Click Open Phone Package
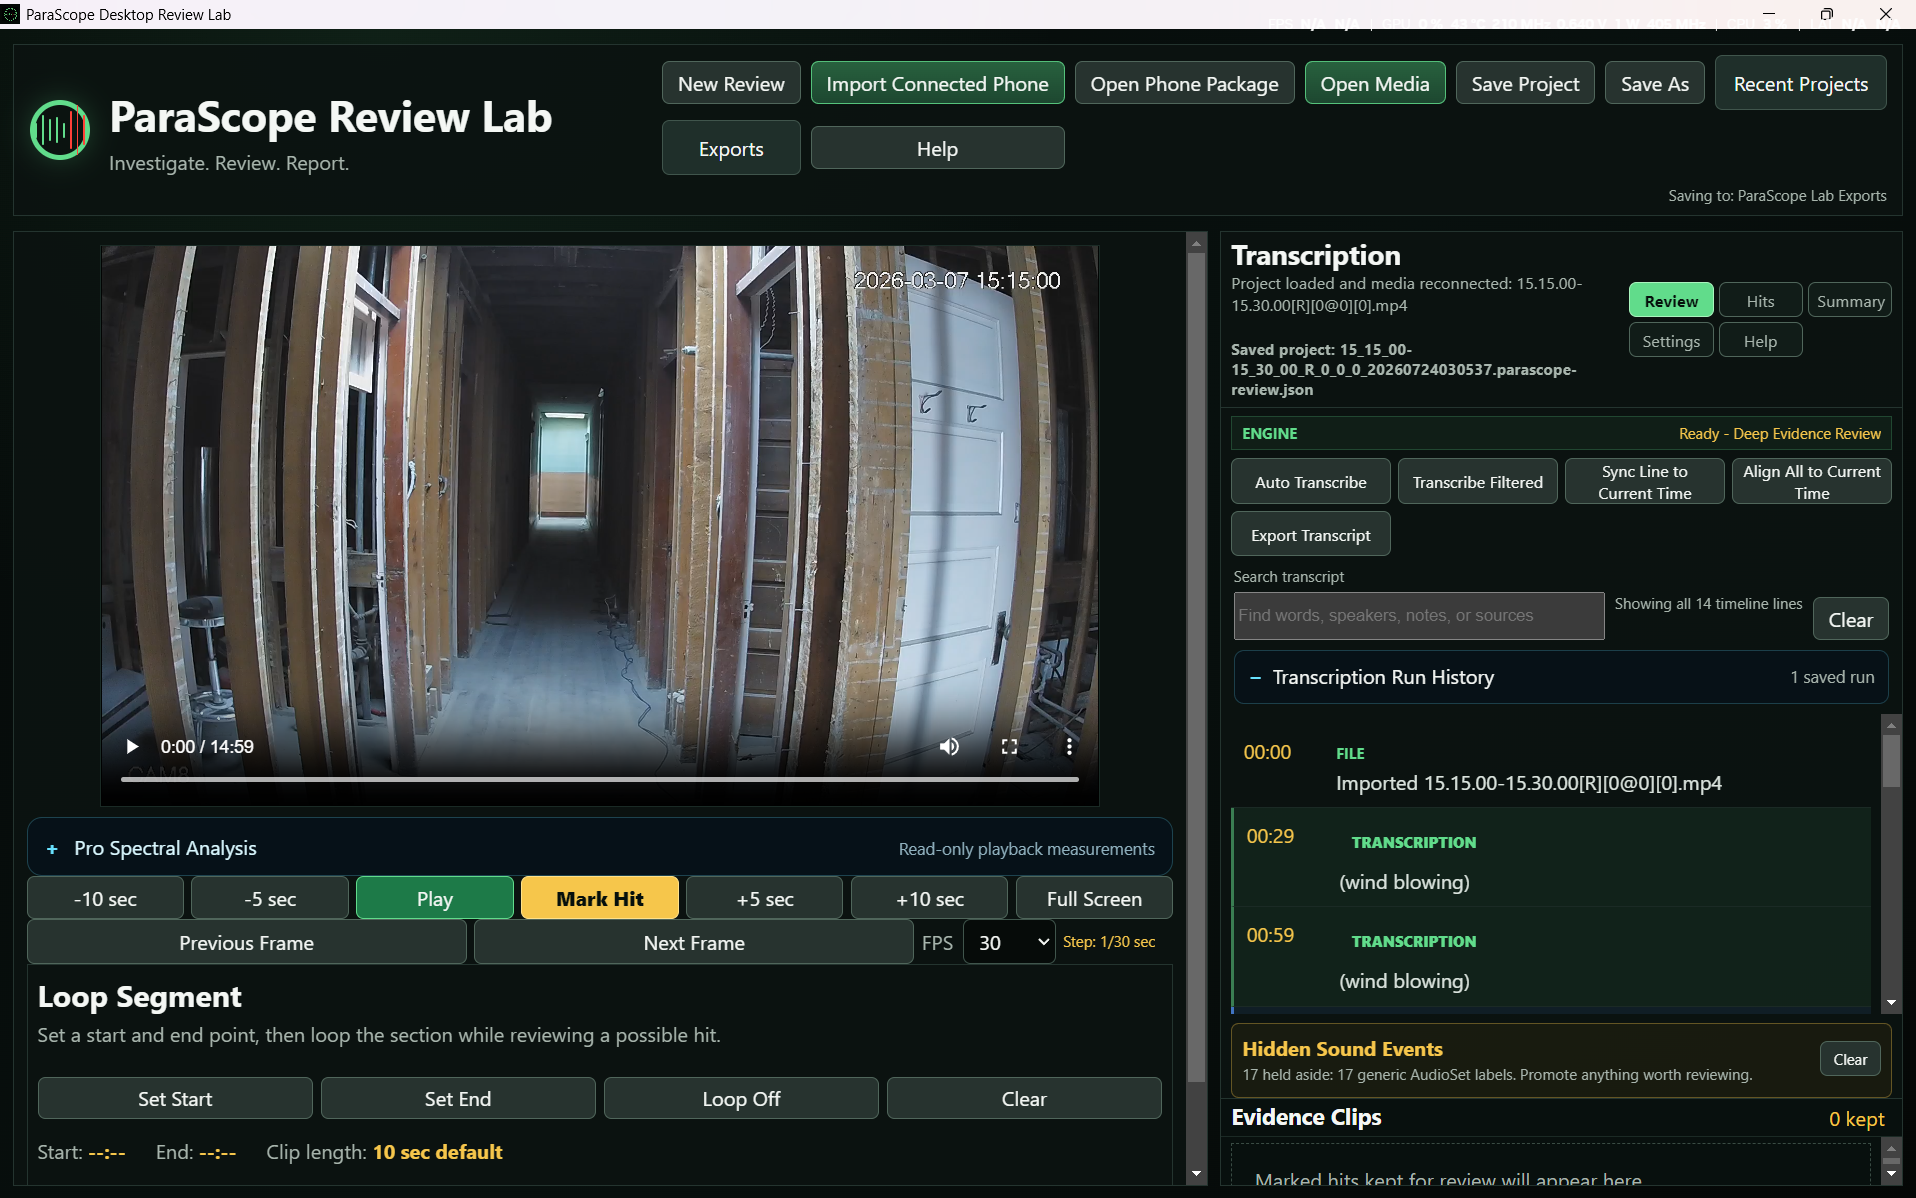The height and width of the screenshot is (1198, 1916). point(1184,84)
